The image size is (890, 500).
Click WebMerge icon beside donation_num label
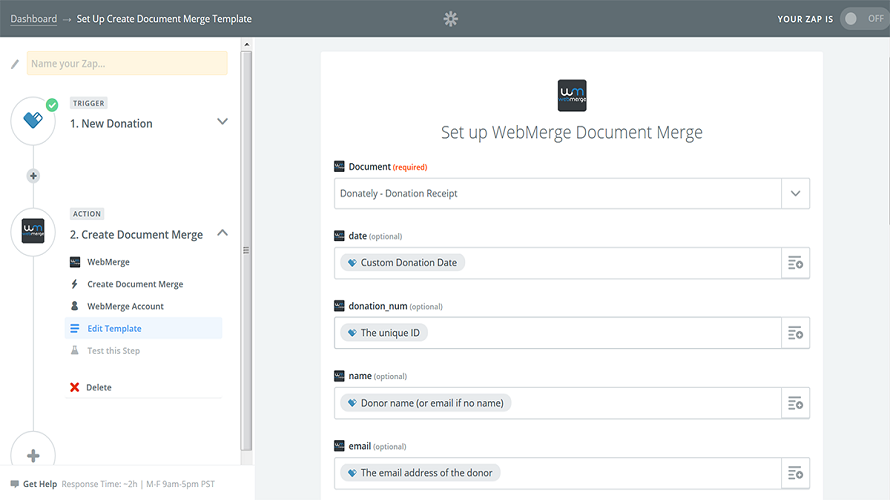pyautogui.click(x=339, y=306)
